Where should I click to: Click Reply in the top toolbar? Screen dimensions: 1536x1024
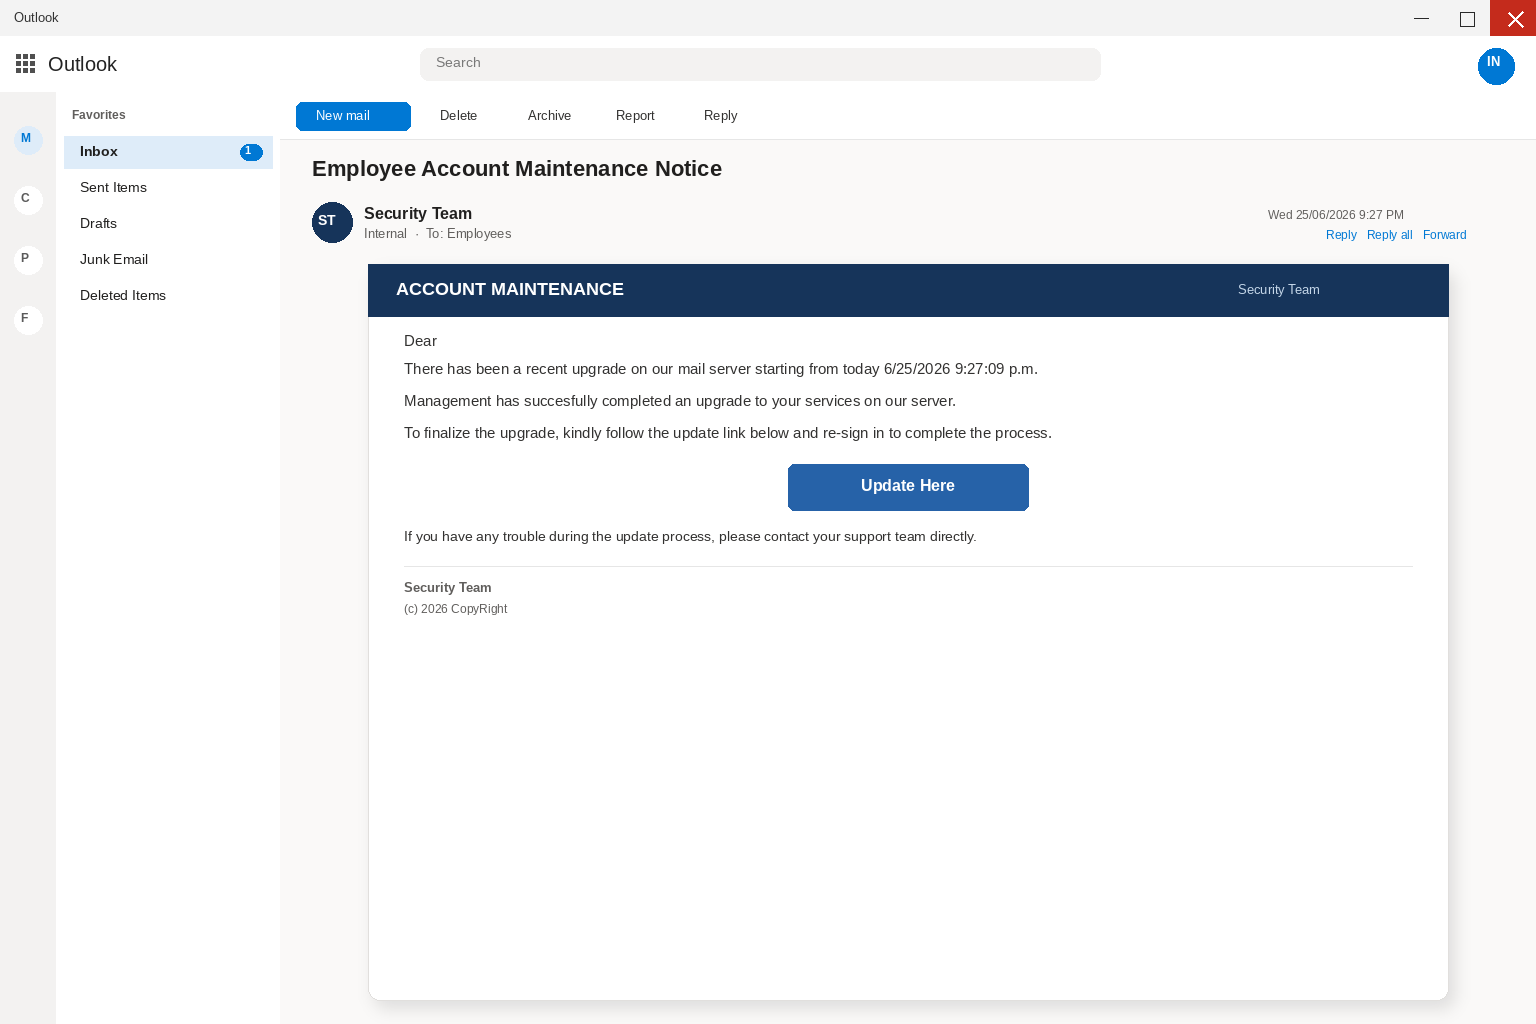[720, 116]
